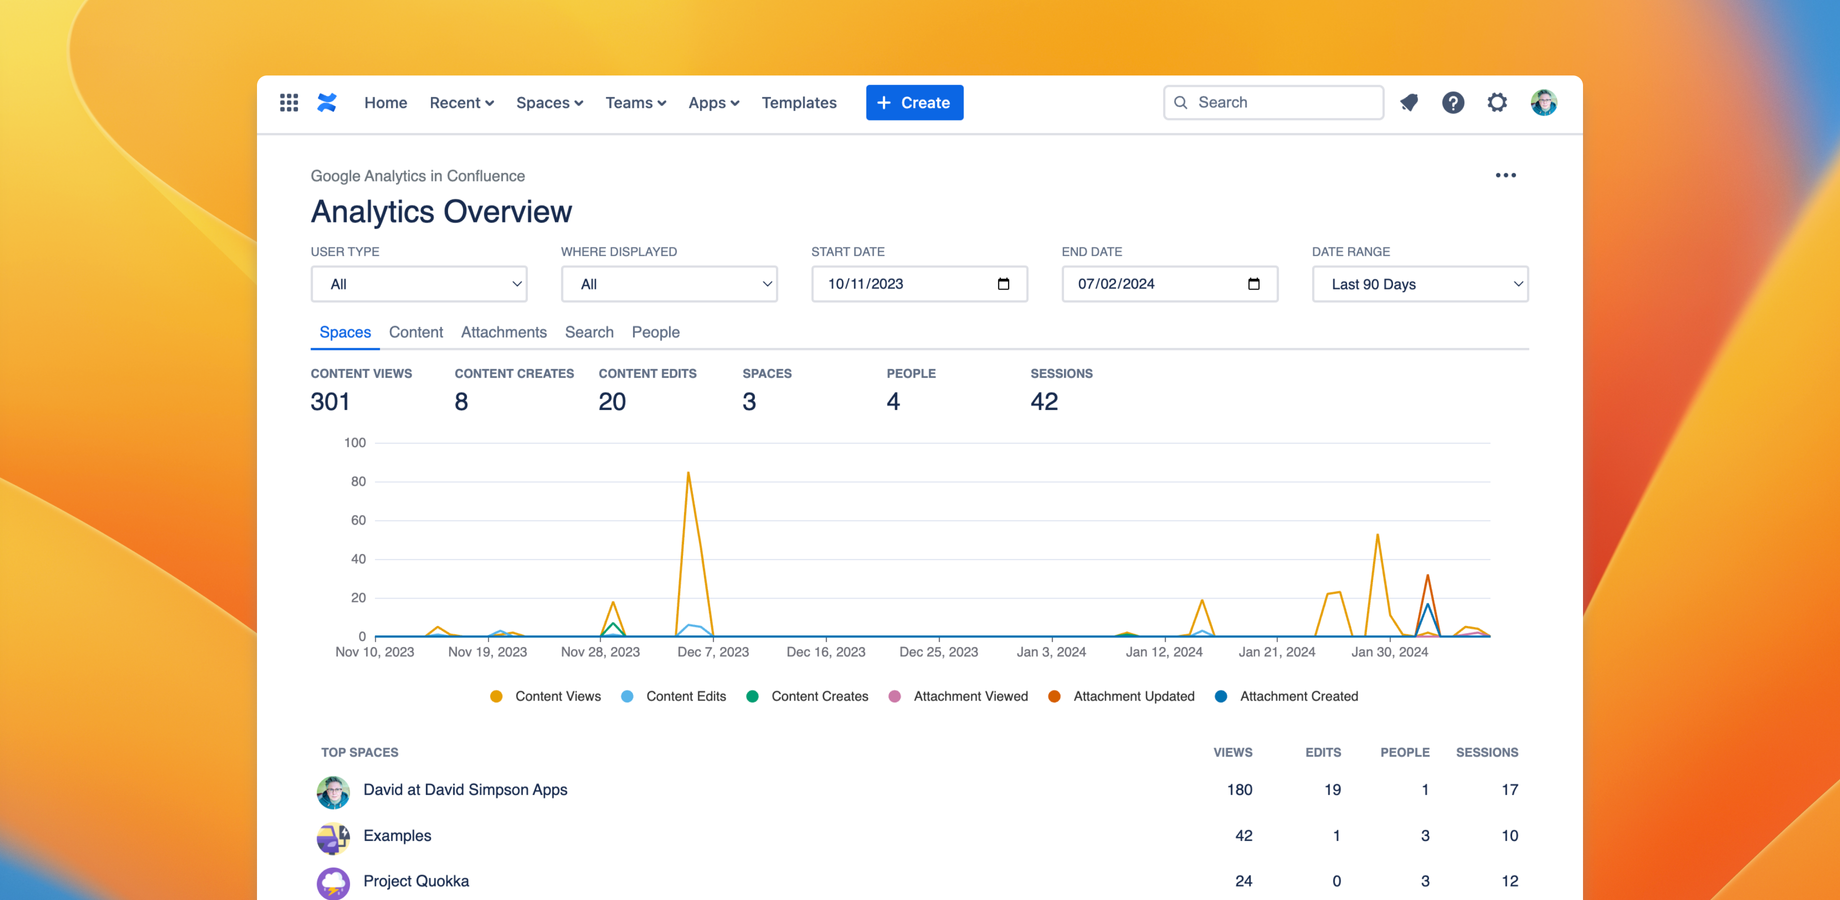
Task: Toggle Attachment Updated legend entry
Action: coord(1121,696)
